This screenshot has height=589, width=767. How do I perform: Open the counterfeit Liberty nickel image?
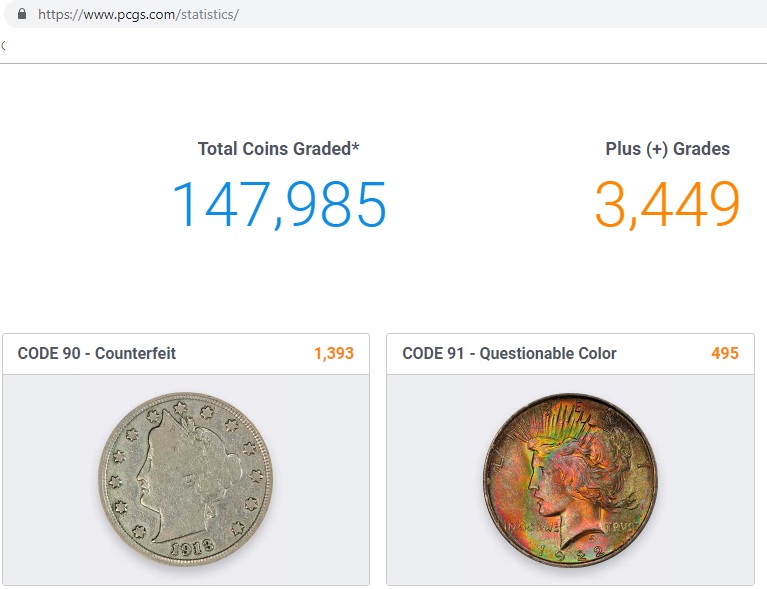pyautogui.click(x=186, y=479)
